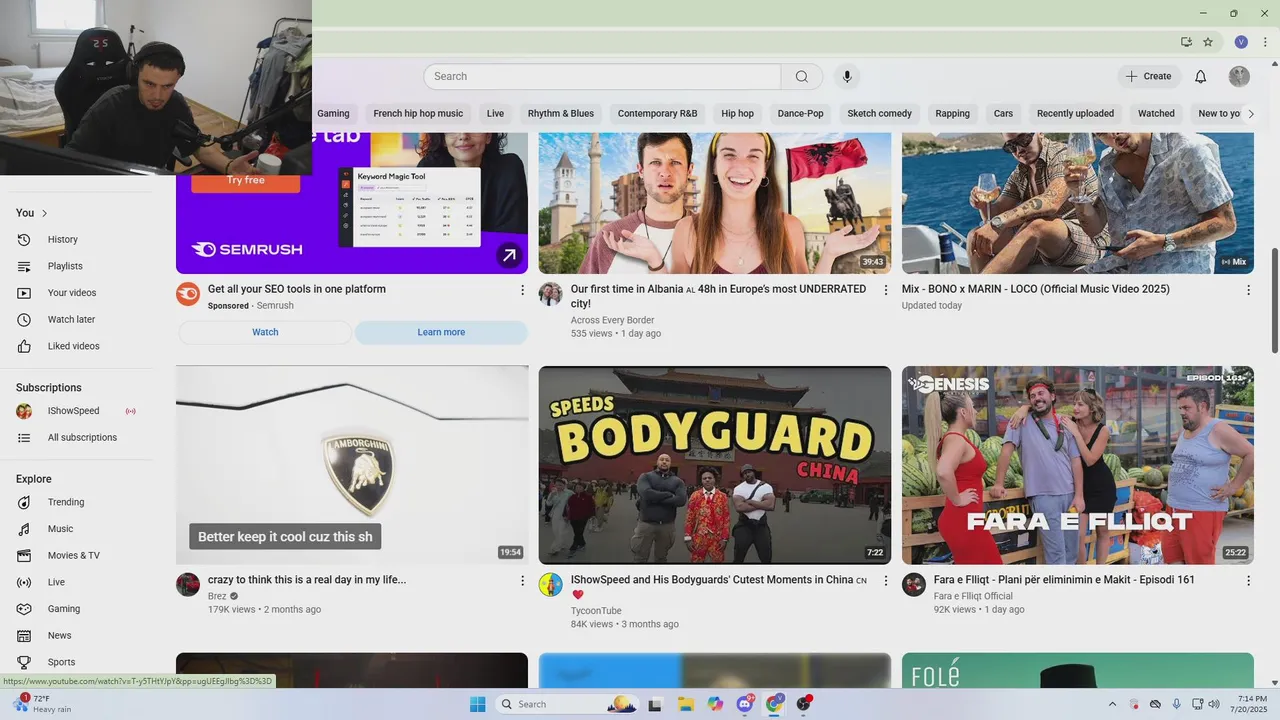Select the Live filter chip
1280x720 pixels.
click(495, 114)
